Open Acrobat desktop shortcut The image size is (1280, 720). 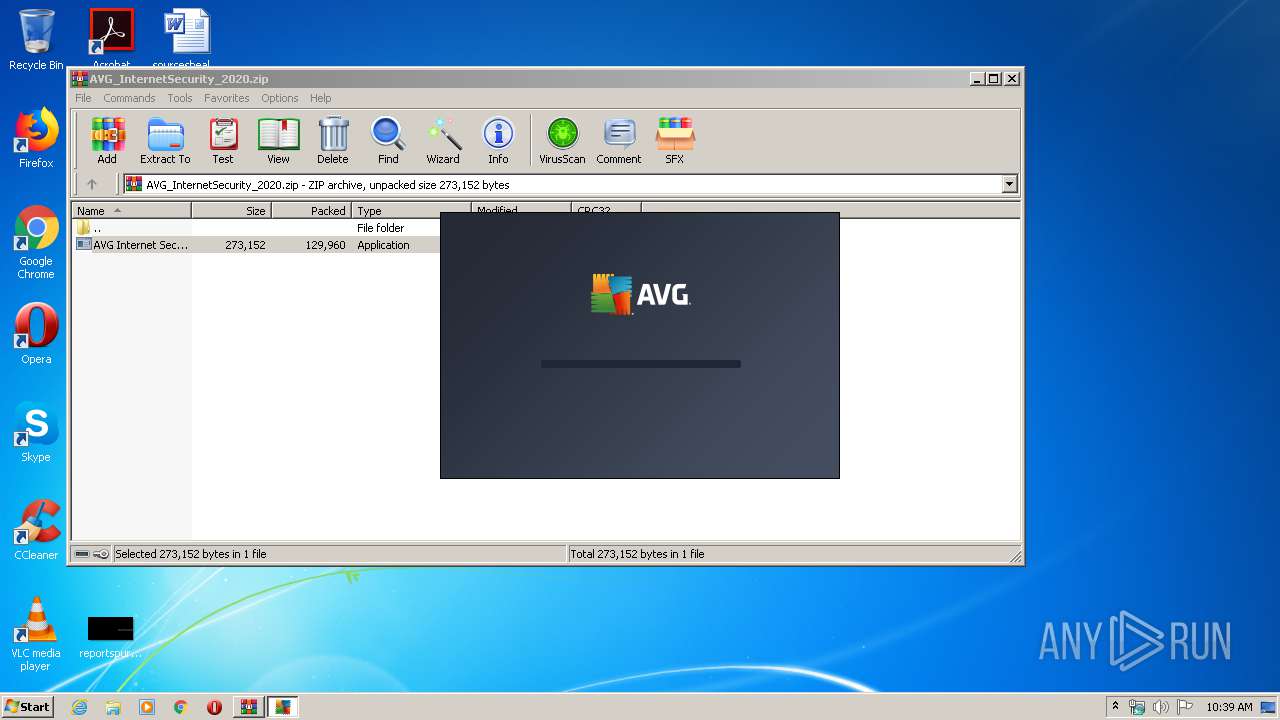[x=111, y=38]
